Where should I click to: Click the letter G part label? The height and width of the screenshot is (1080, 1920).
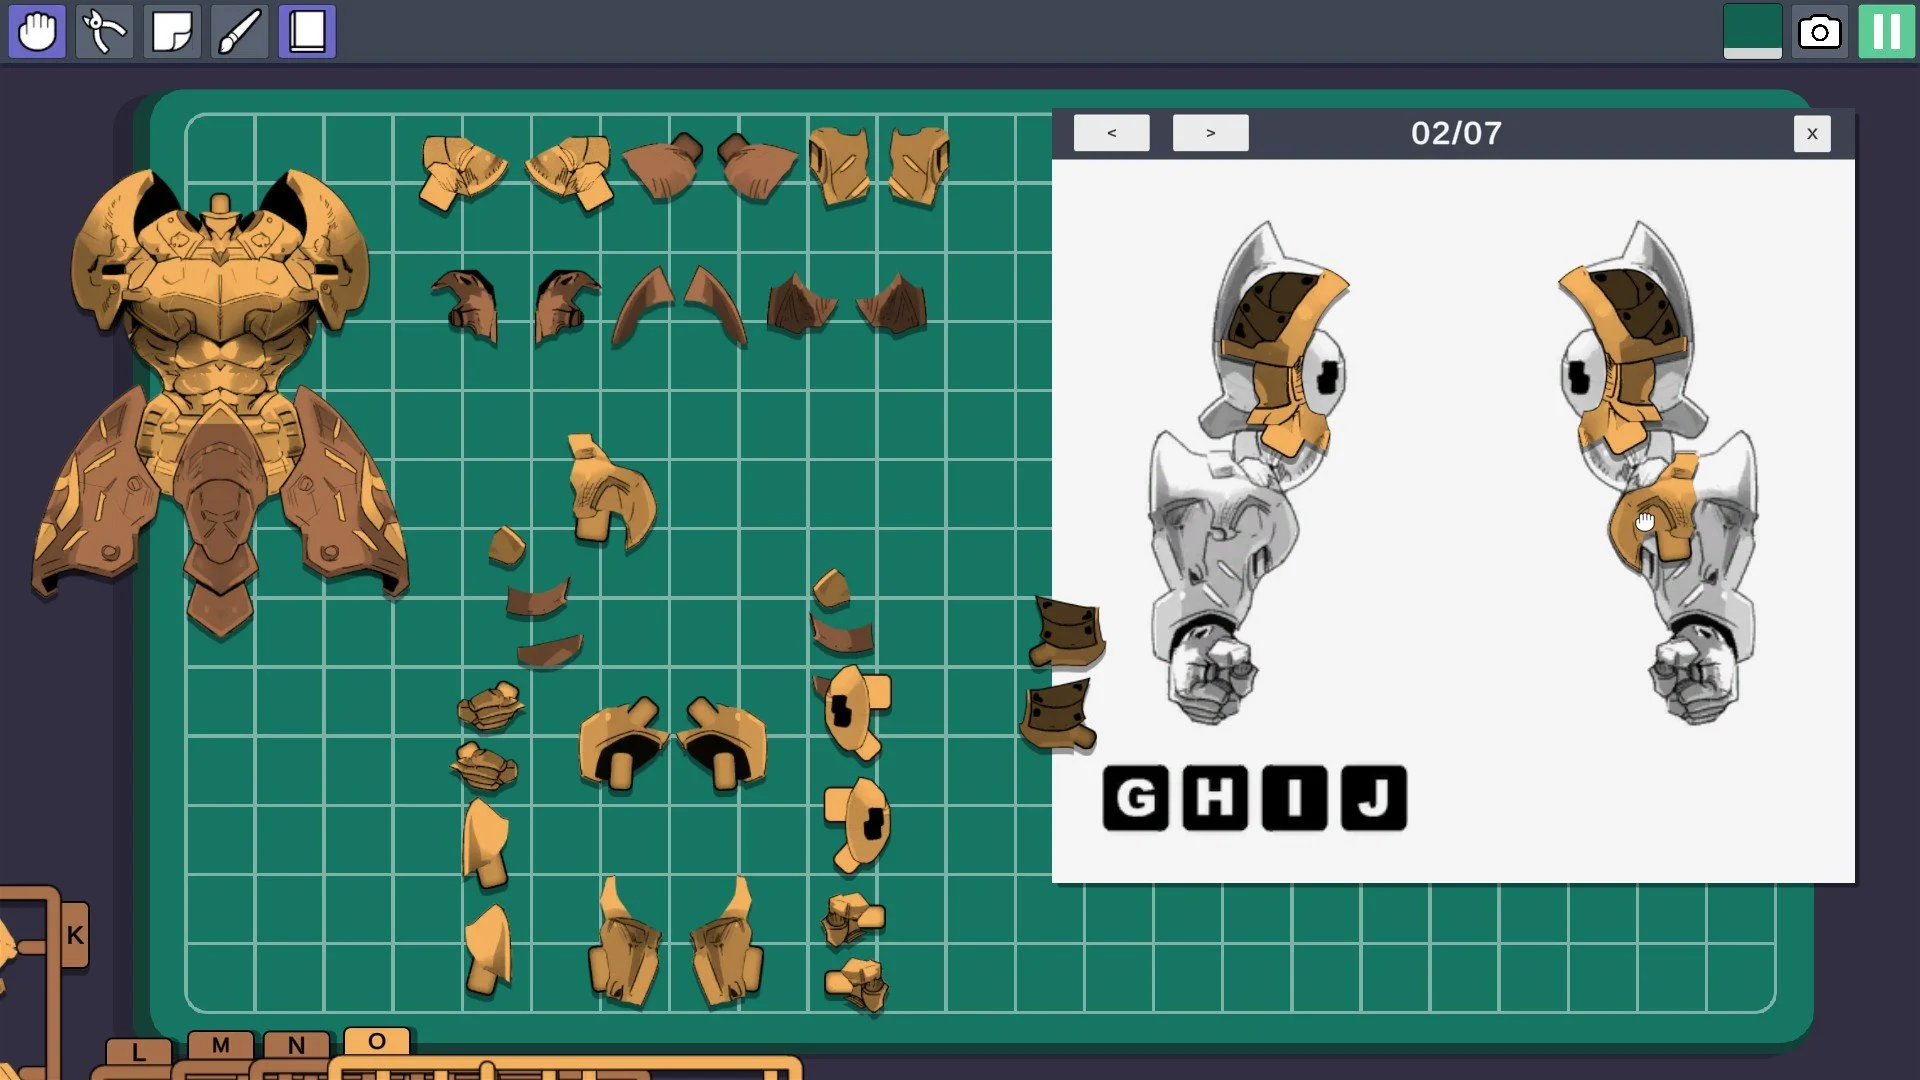coord(1135,797)
